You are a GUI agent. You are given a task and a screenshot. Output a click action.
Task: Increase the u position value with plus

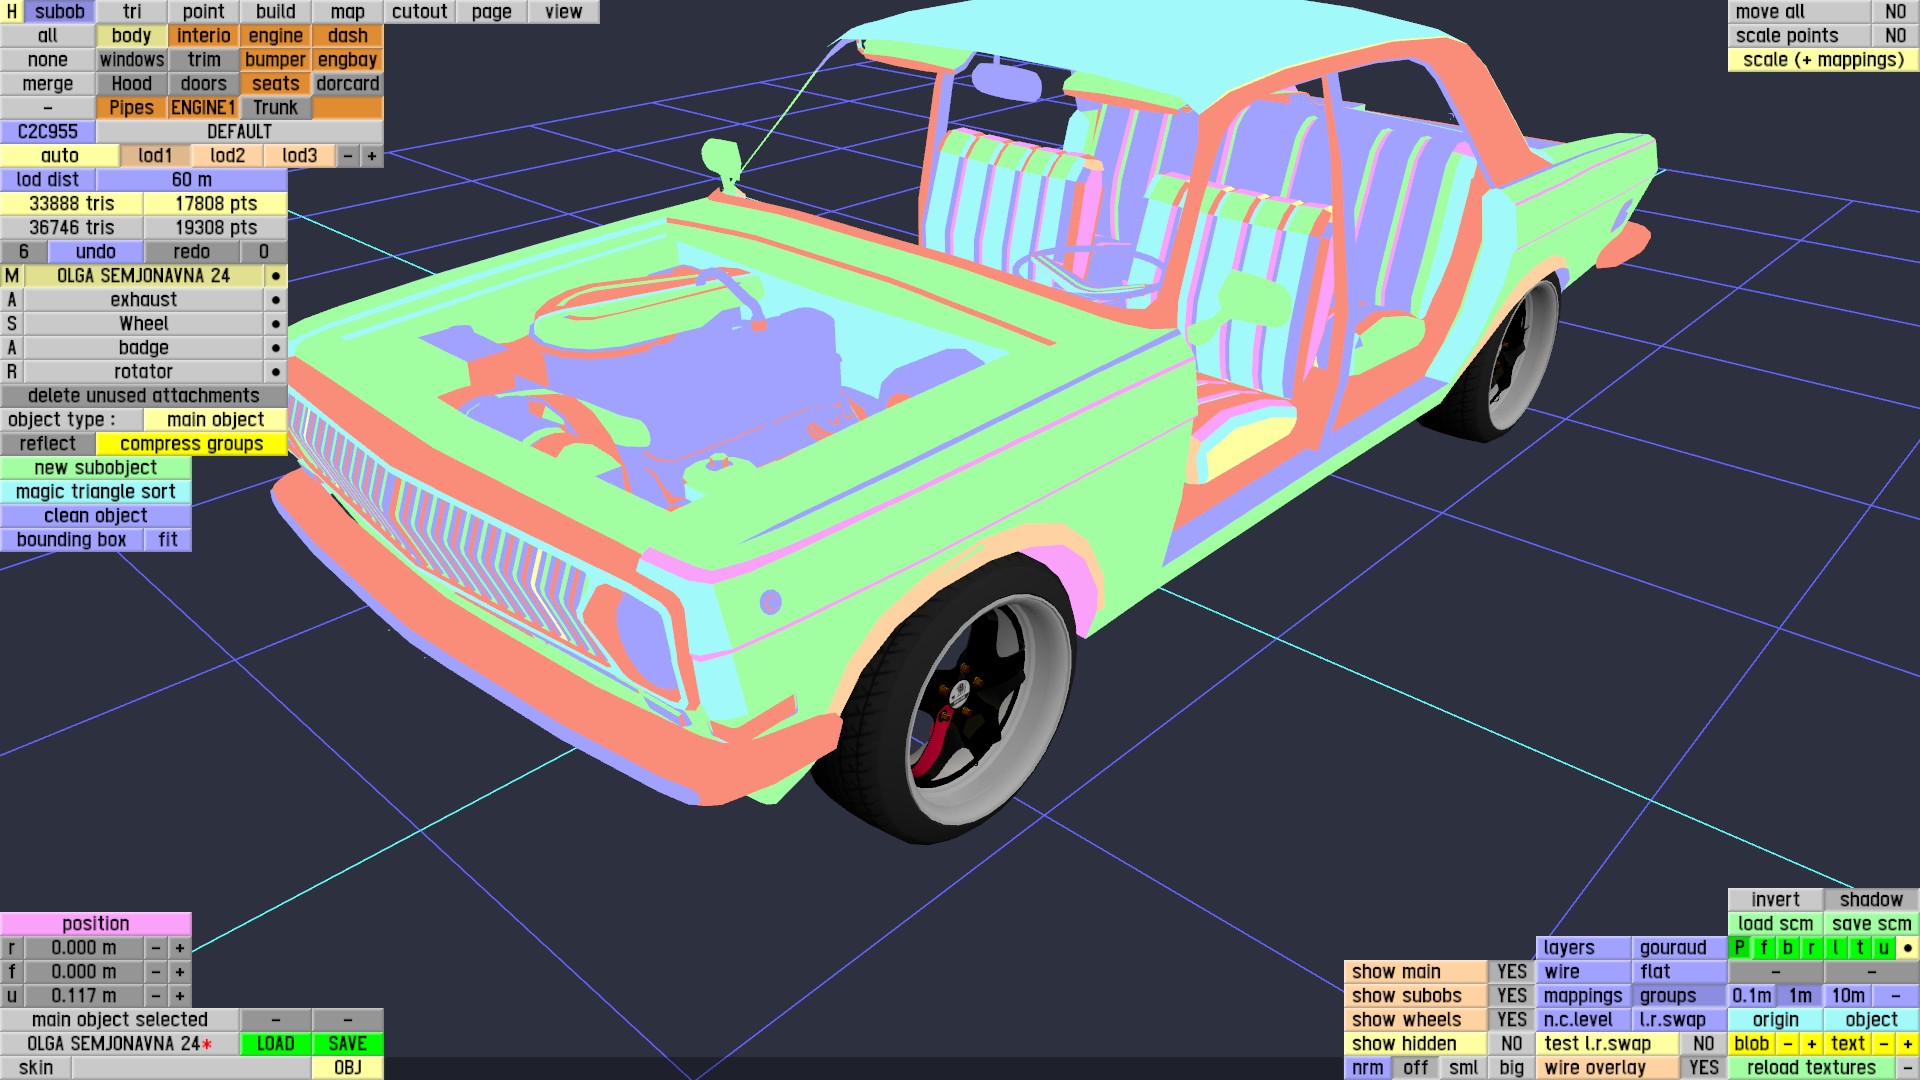coord(180,996)
